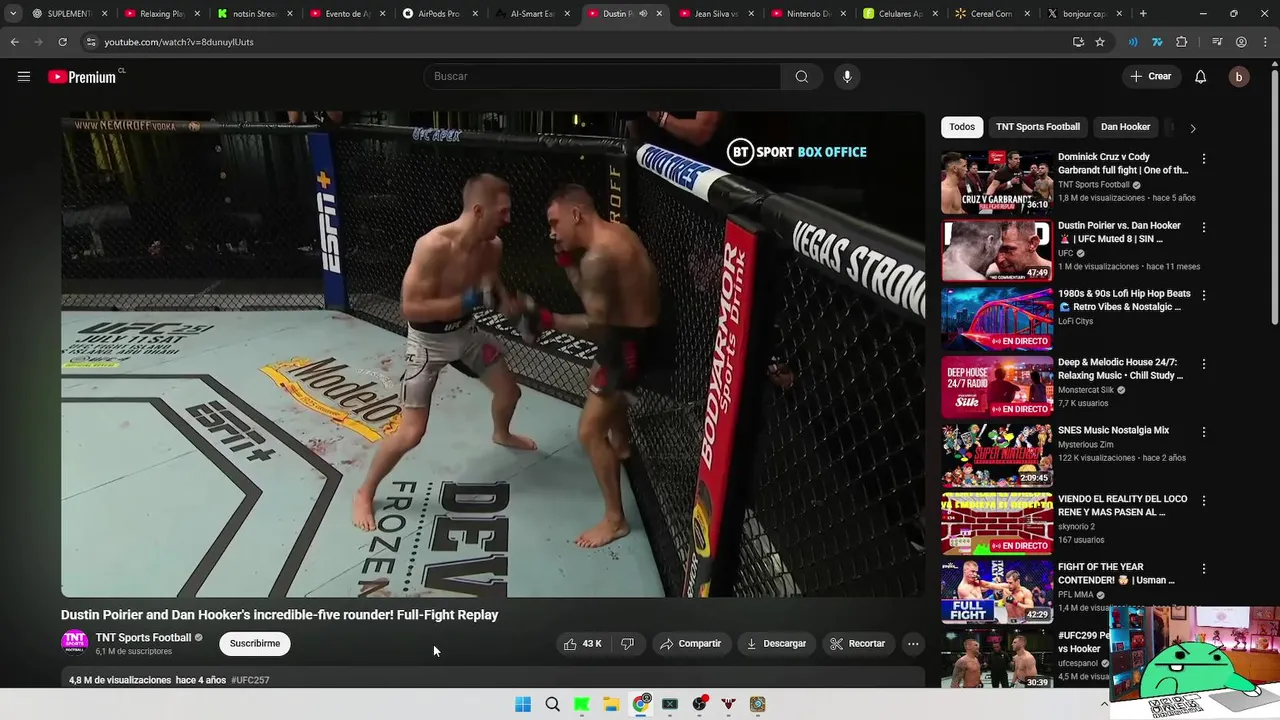Go back with browser back arrow
The width and height of the screenshot is (1280, 720).
(15, 42)
